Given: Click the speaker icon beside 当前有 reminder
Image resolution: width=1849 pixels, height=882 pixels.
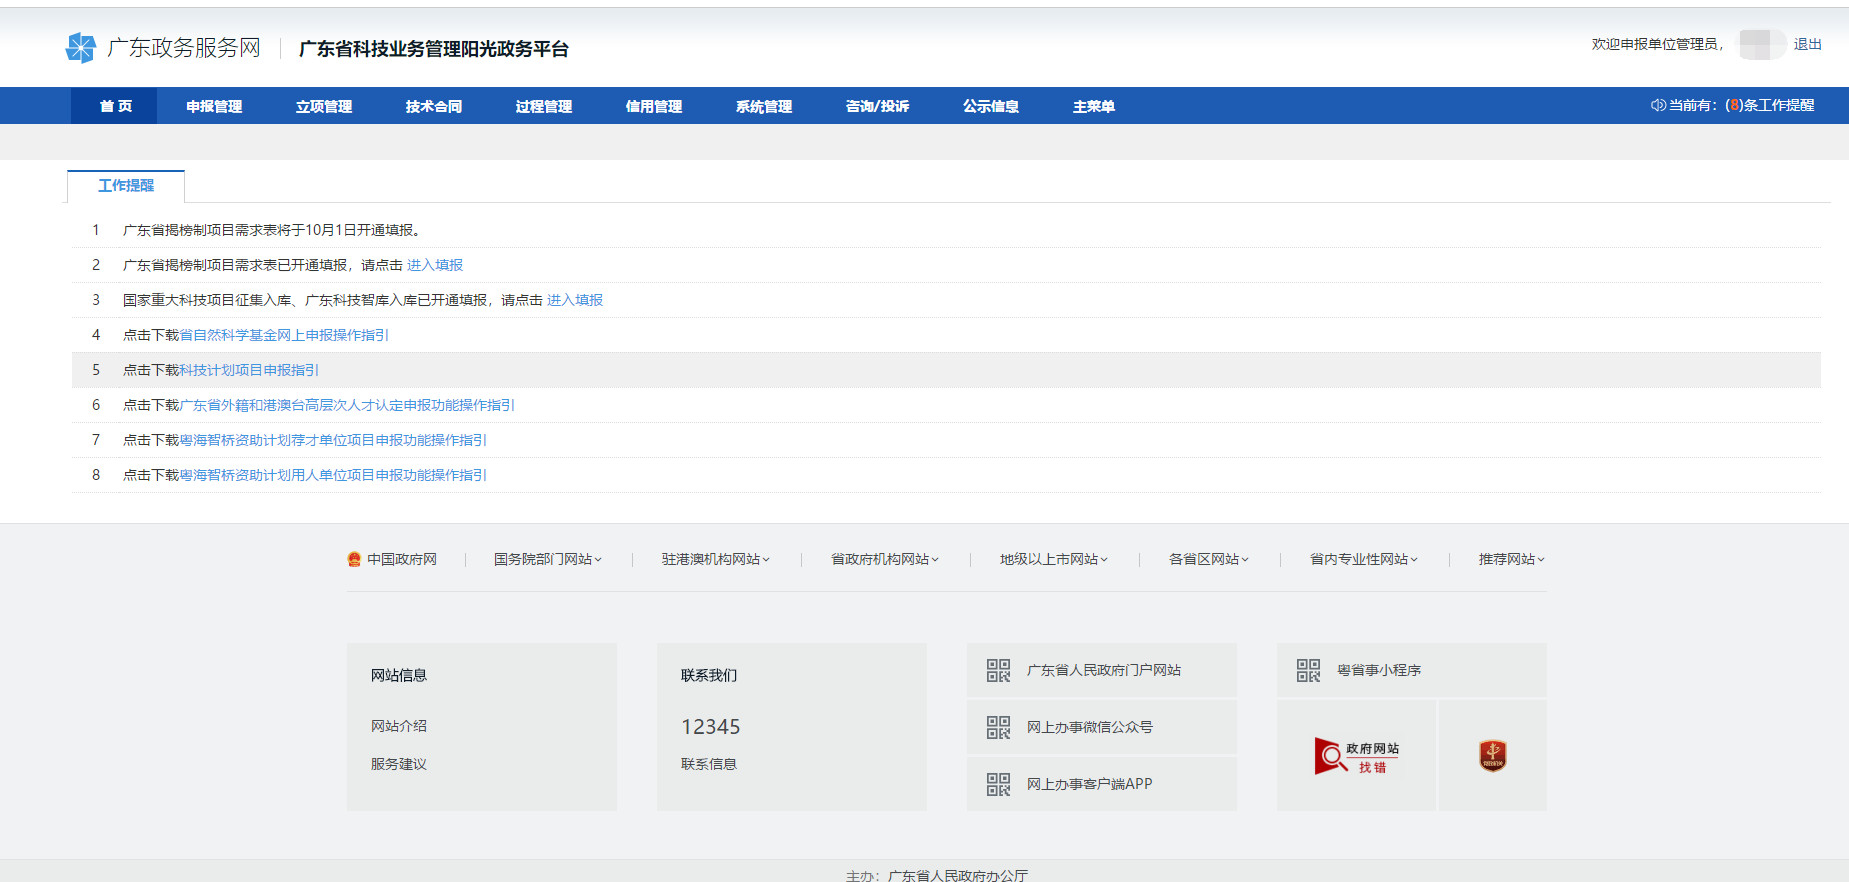Looking at the screenshot, I should click(1657, 105).
